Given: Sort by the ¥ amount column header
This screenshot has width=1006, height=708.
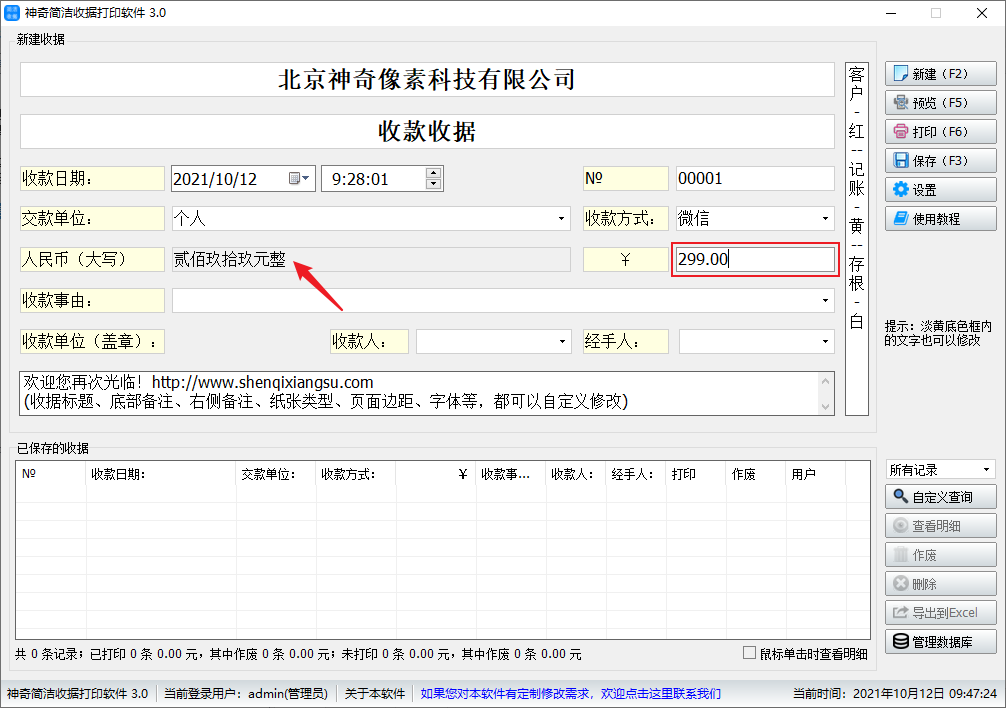Looking at the screenshot, I should (436, 474).
